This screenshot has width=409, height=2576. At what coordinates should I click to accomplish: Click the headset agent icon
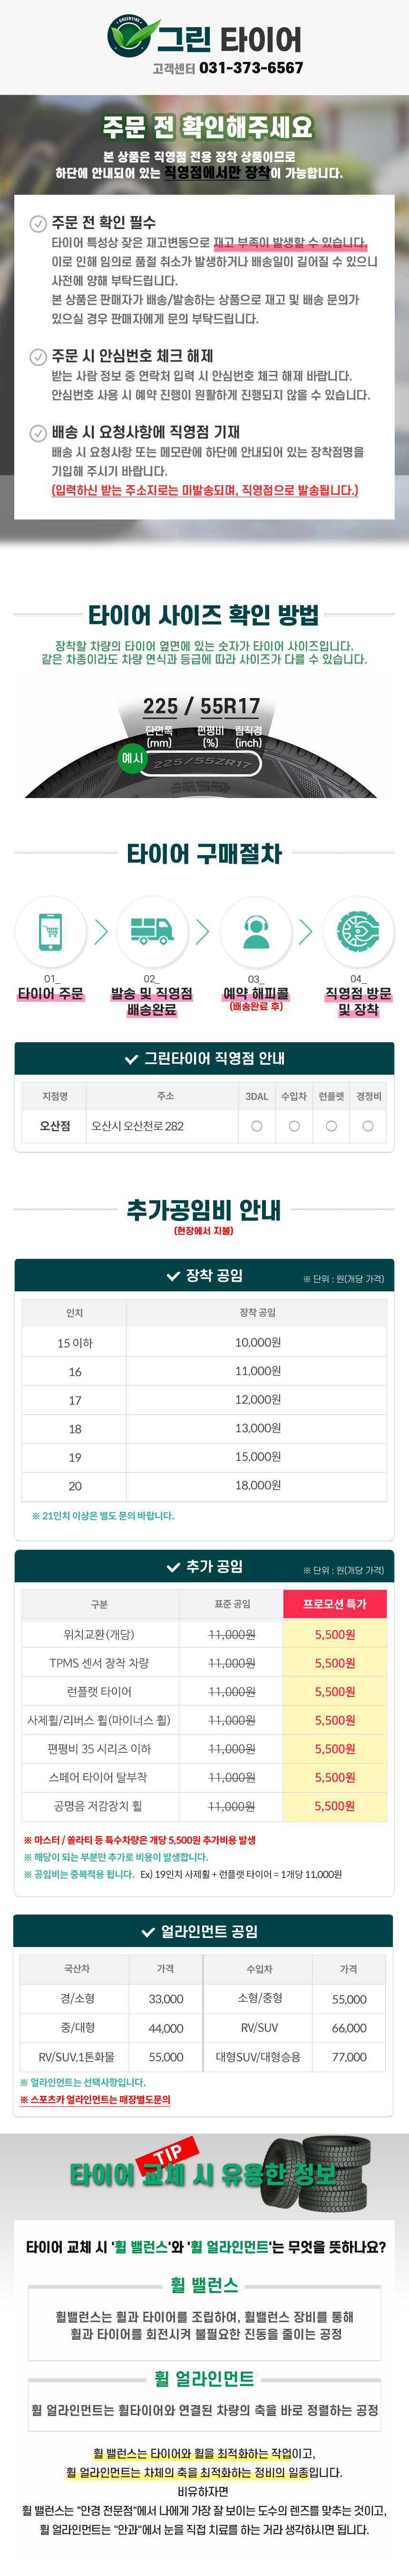point(255,930)
